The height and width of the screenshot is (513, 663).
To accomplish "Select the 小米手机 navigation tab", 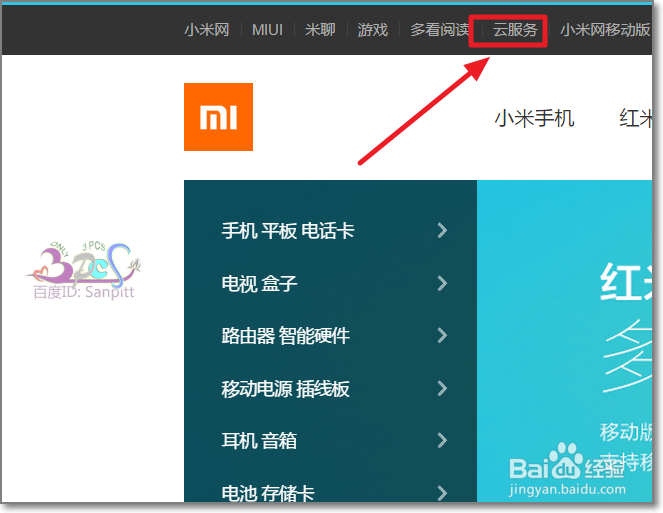I will coord(534,118).
